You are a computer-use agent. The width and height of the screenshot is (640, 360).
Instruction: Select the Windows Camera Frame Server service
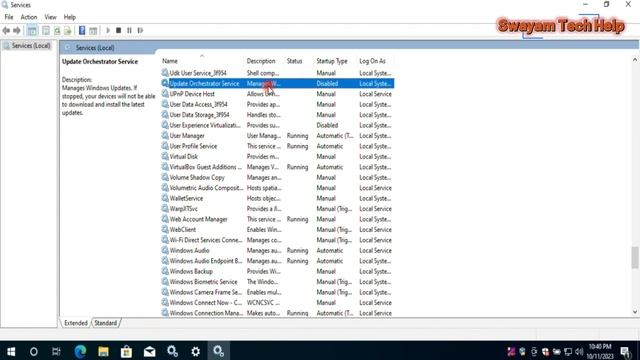[277, 293]
